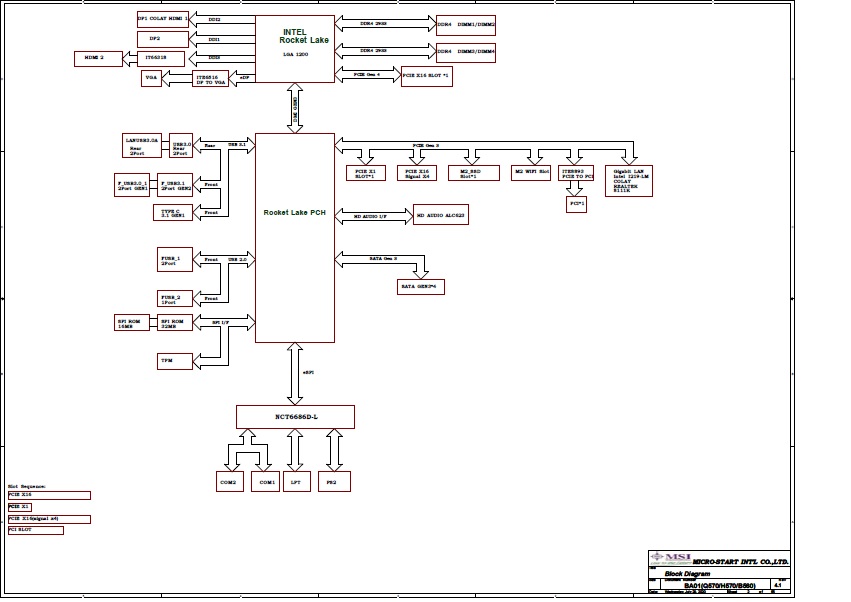Image resolution: width=851 pixels, height=602 pixels.
Task: Select the Gigabit LAN Intel I219-LM block
Action: click(x=631, y=180)
